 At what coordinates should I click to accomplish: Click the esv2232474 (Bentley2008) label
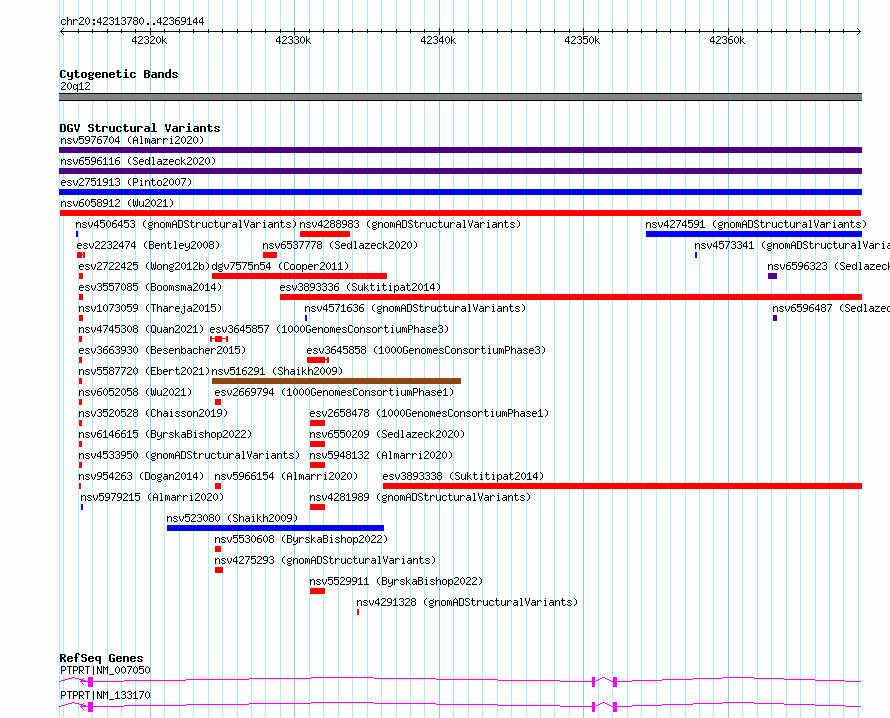coord(148,245)
